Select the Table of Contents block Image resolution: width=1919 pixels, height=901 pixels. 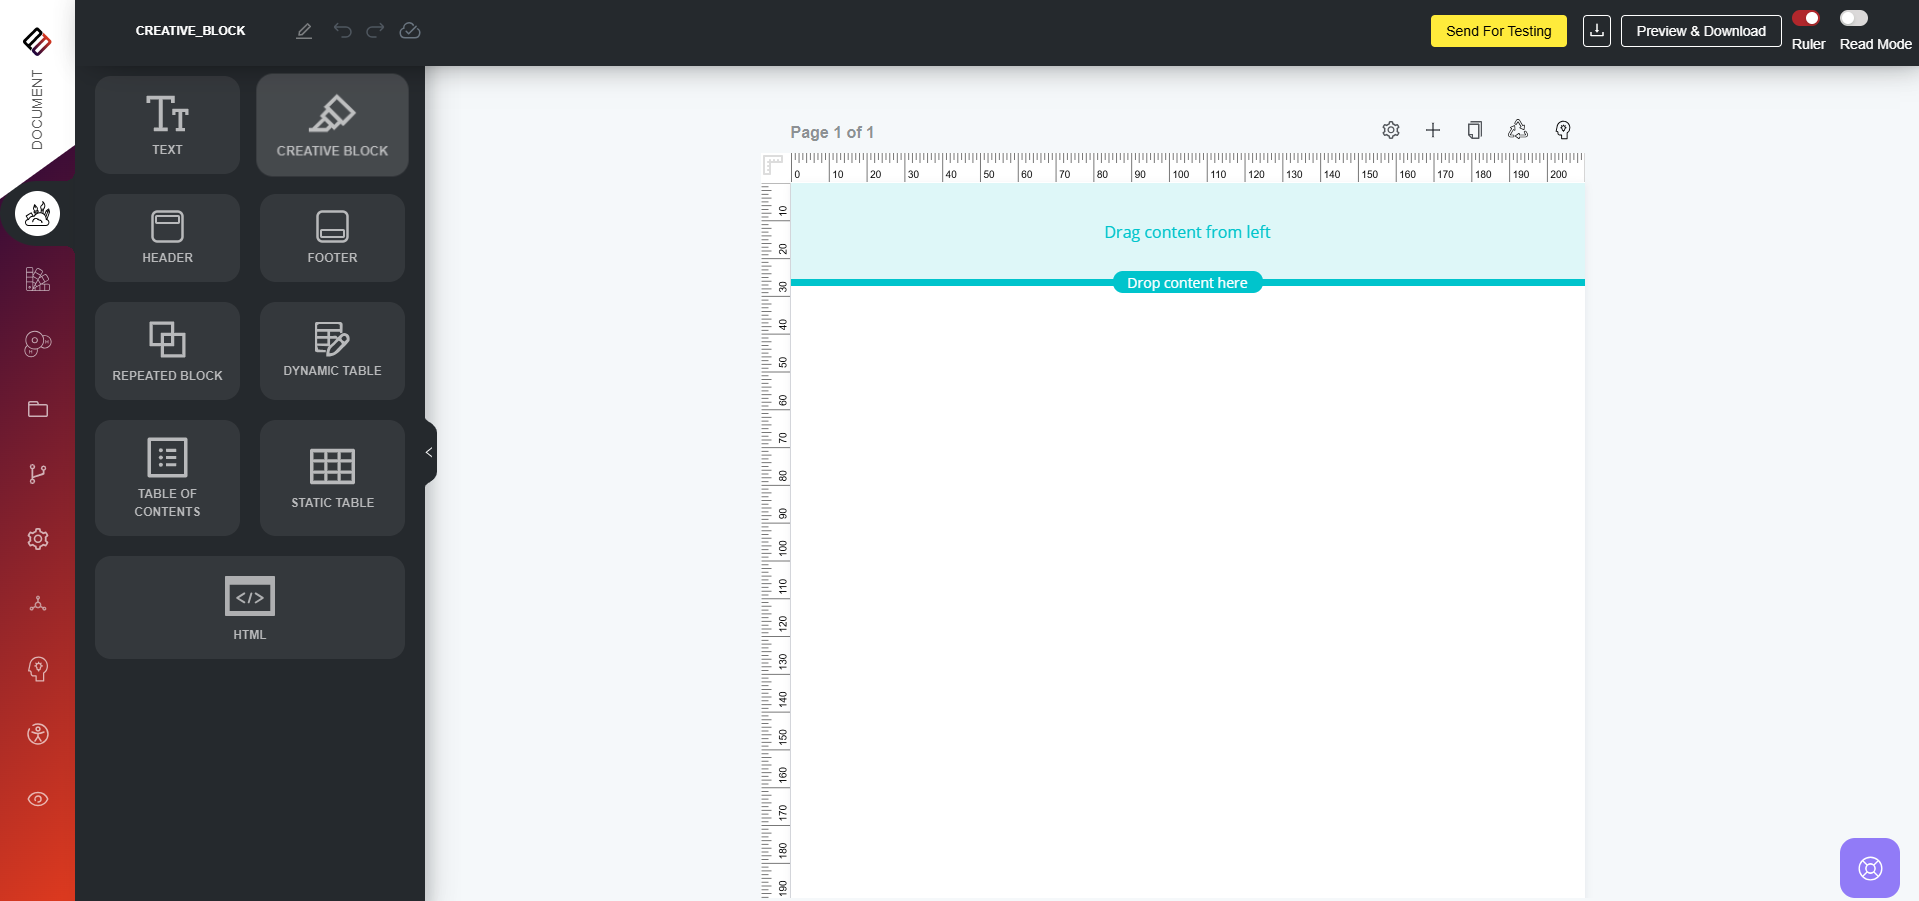(x=167, y=478)
